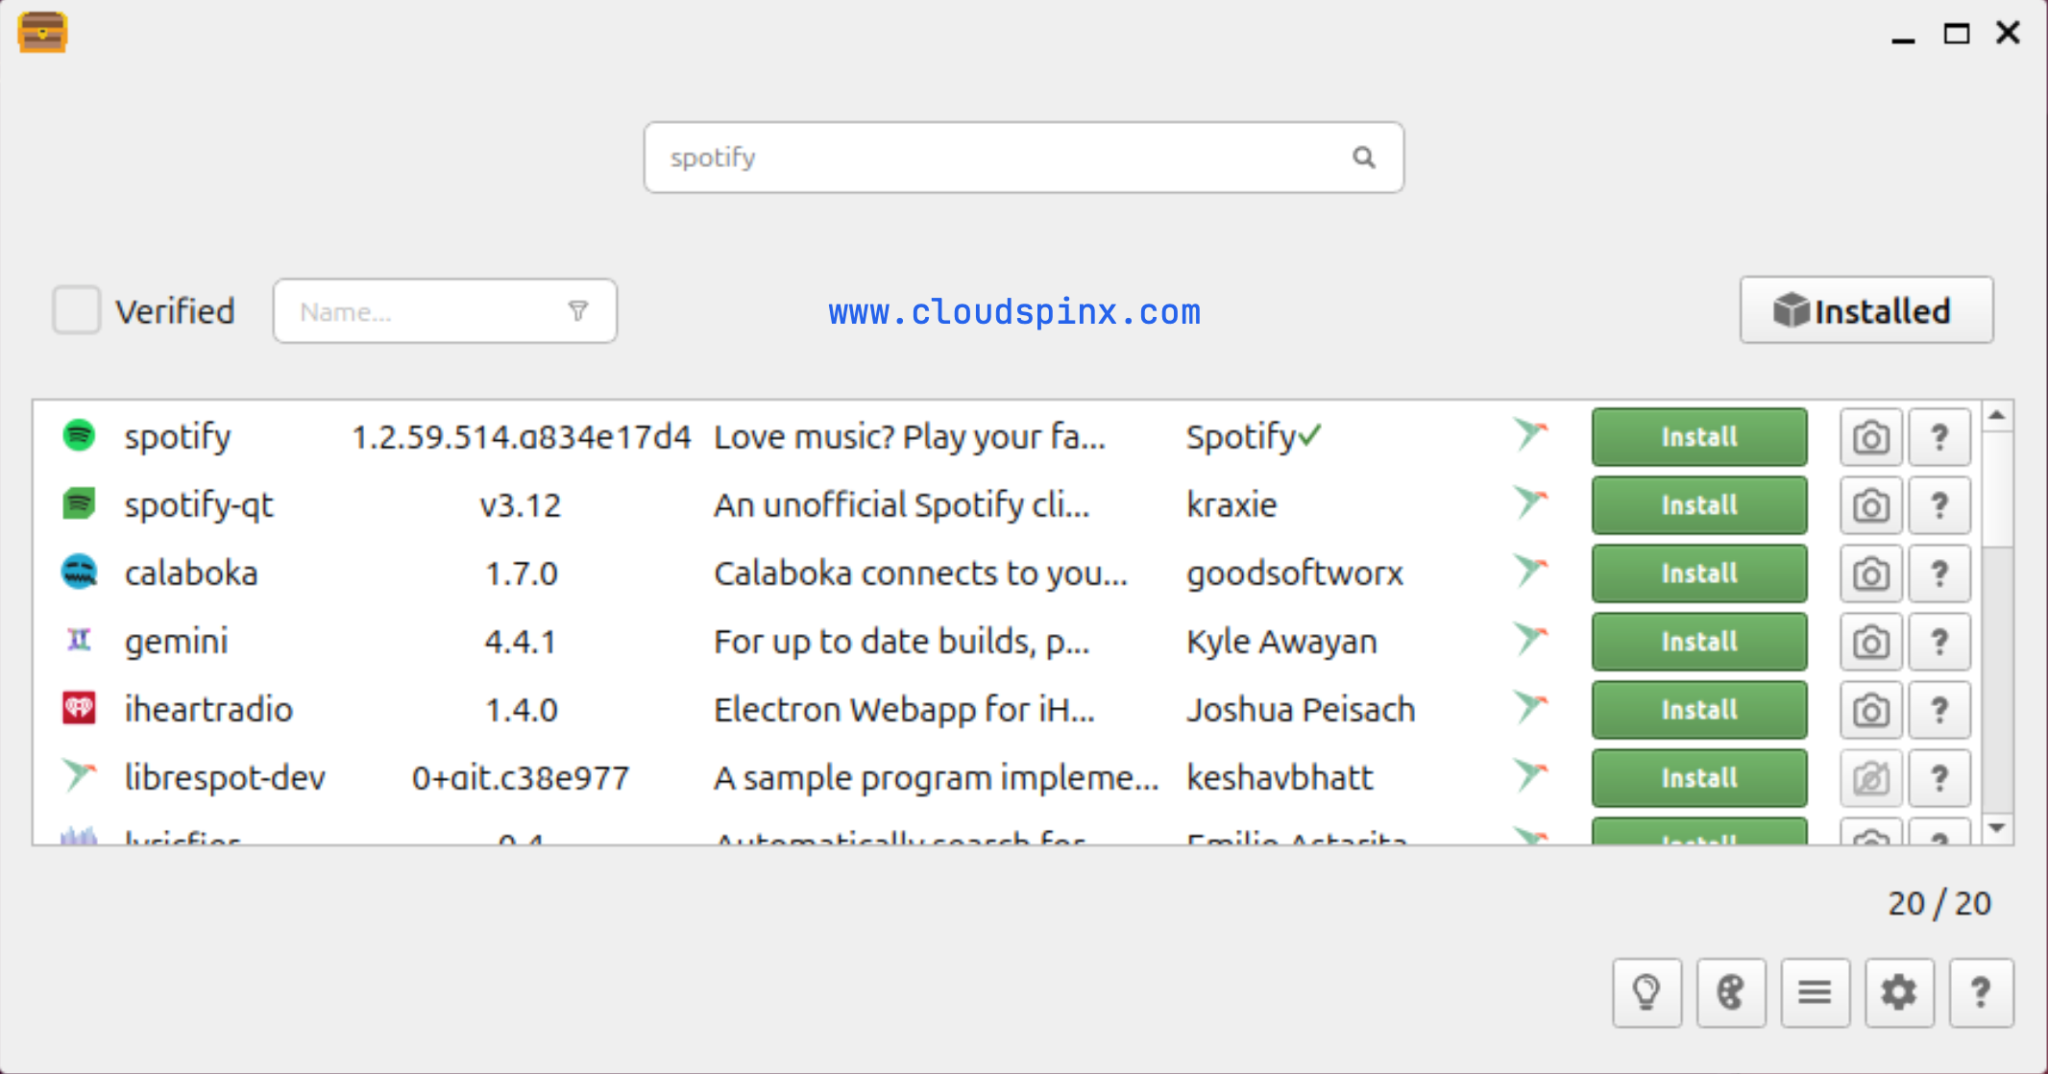2048x1074 pixels.
Task: Open the list view button
Action: click(1814, 993)
